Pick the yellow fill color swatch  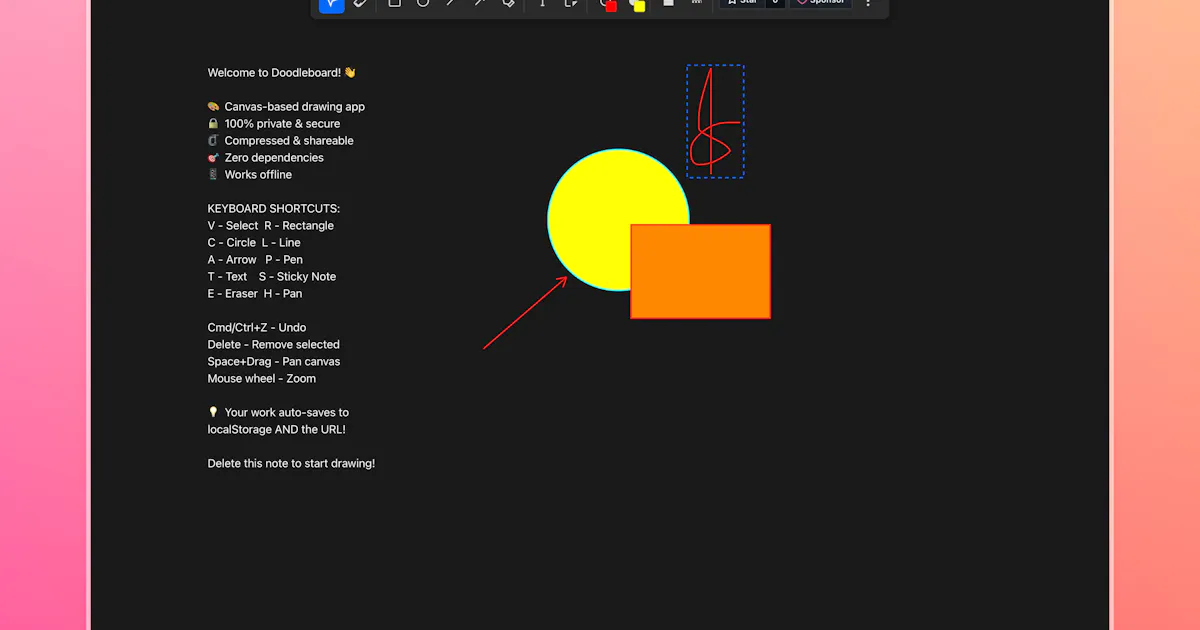coord(637,4)
